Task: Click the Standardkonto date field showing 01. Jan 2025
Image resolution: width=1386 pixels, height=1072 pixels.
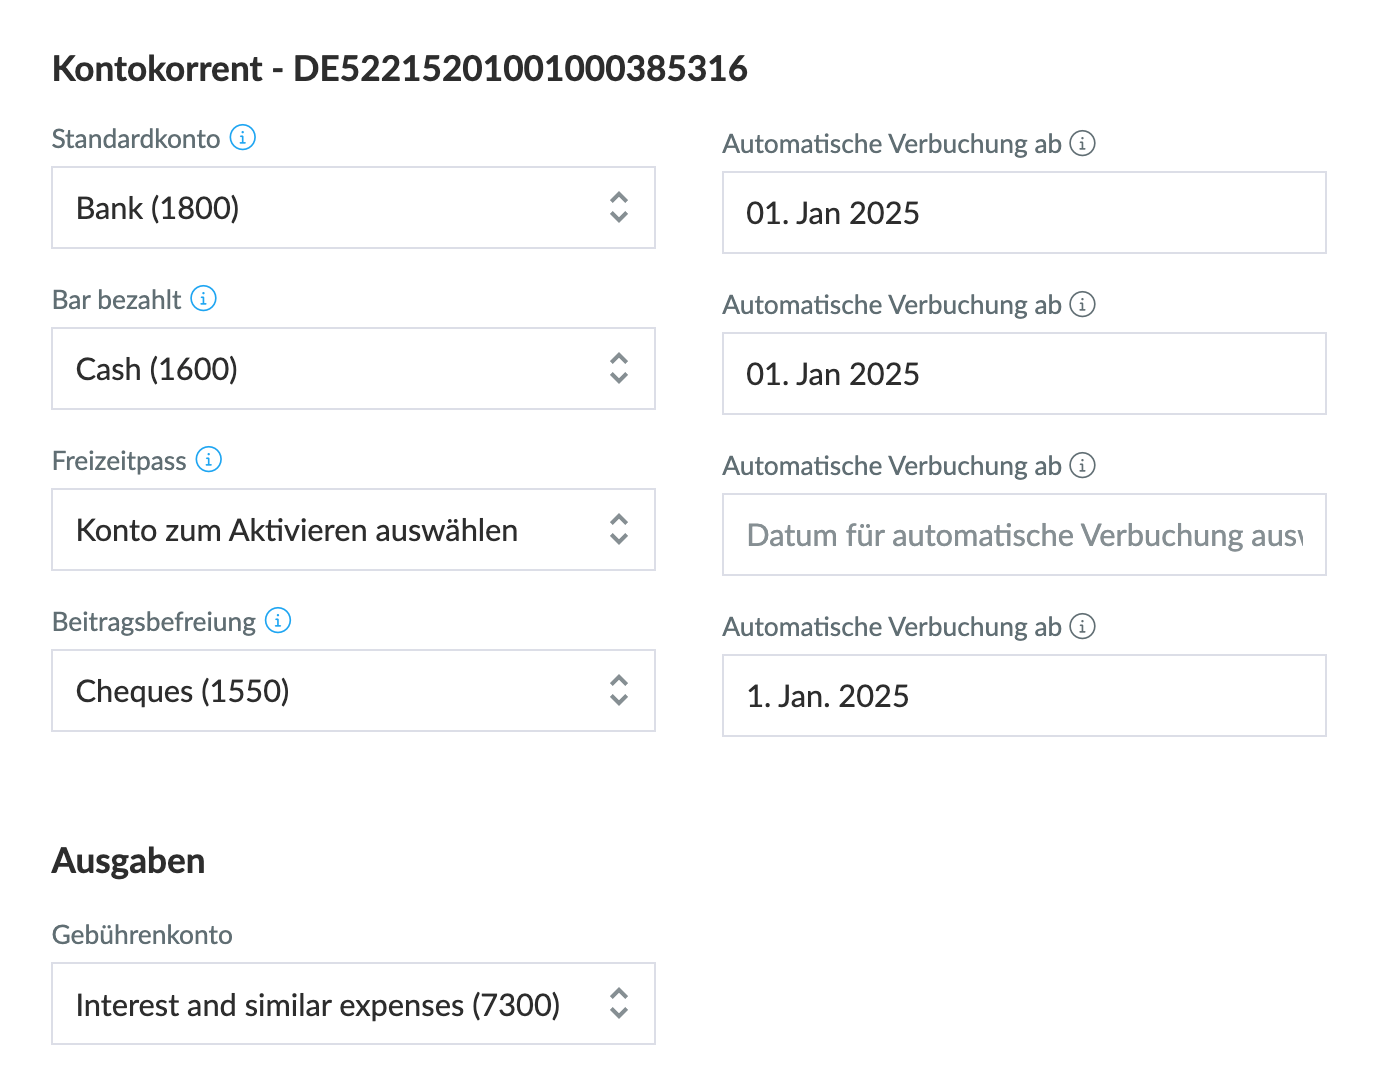Action: (x=1024, y=213)
